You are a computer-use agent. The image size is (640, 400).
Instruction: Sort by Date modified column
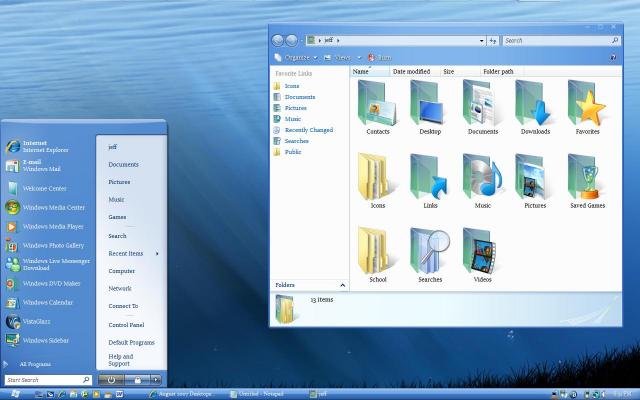pyautogui.click(x=415, y=71)
